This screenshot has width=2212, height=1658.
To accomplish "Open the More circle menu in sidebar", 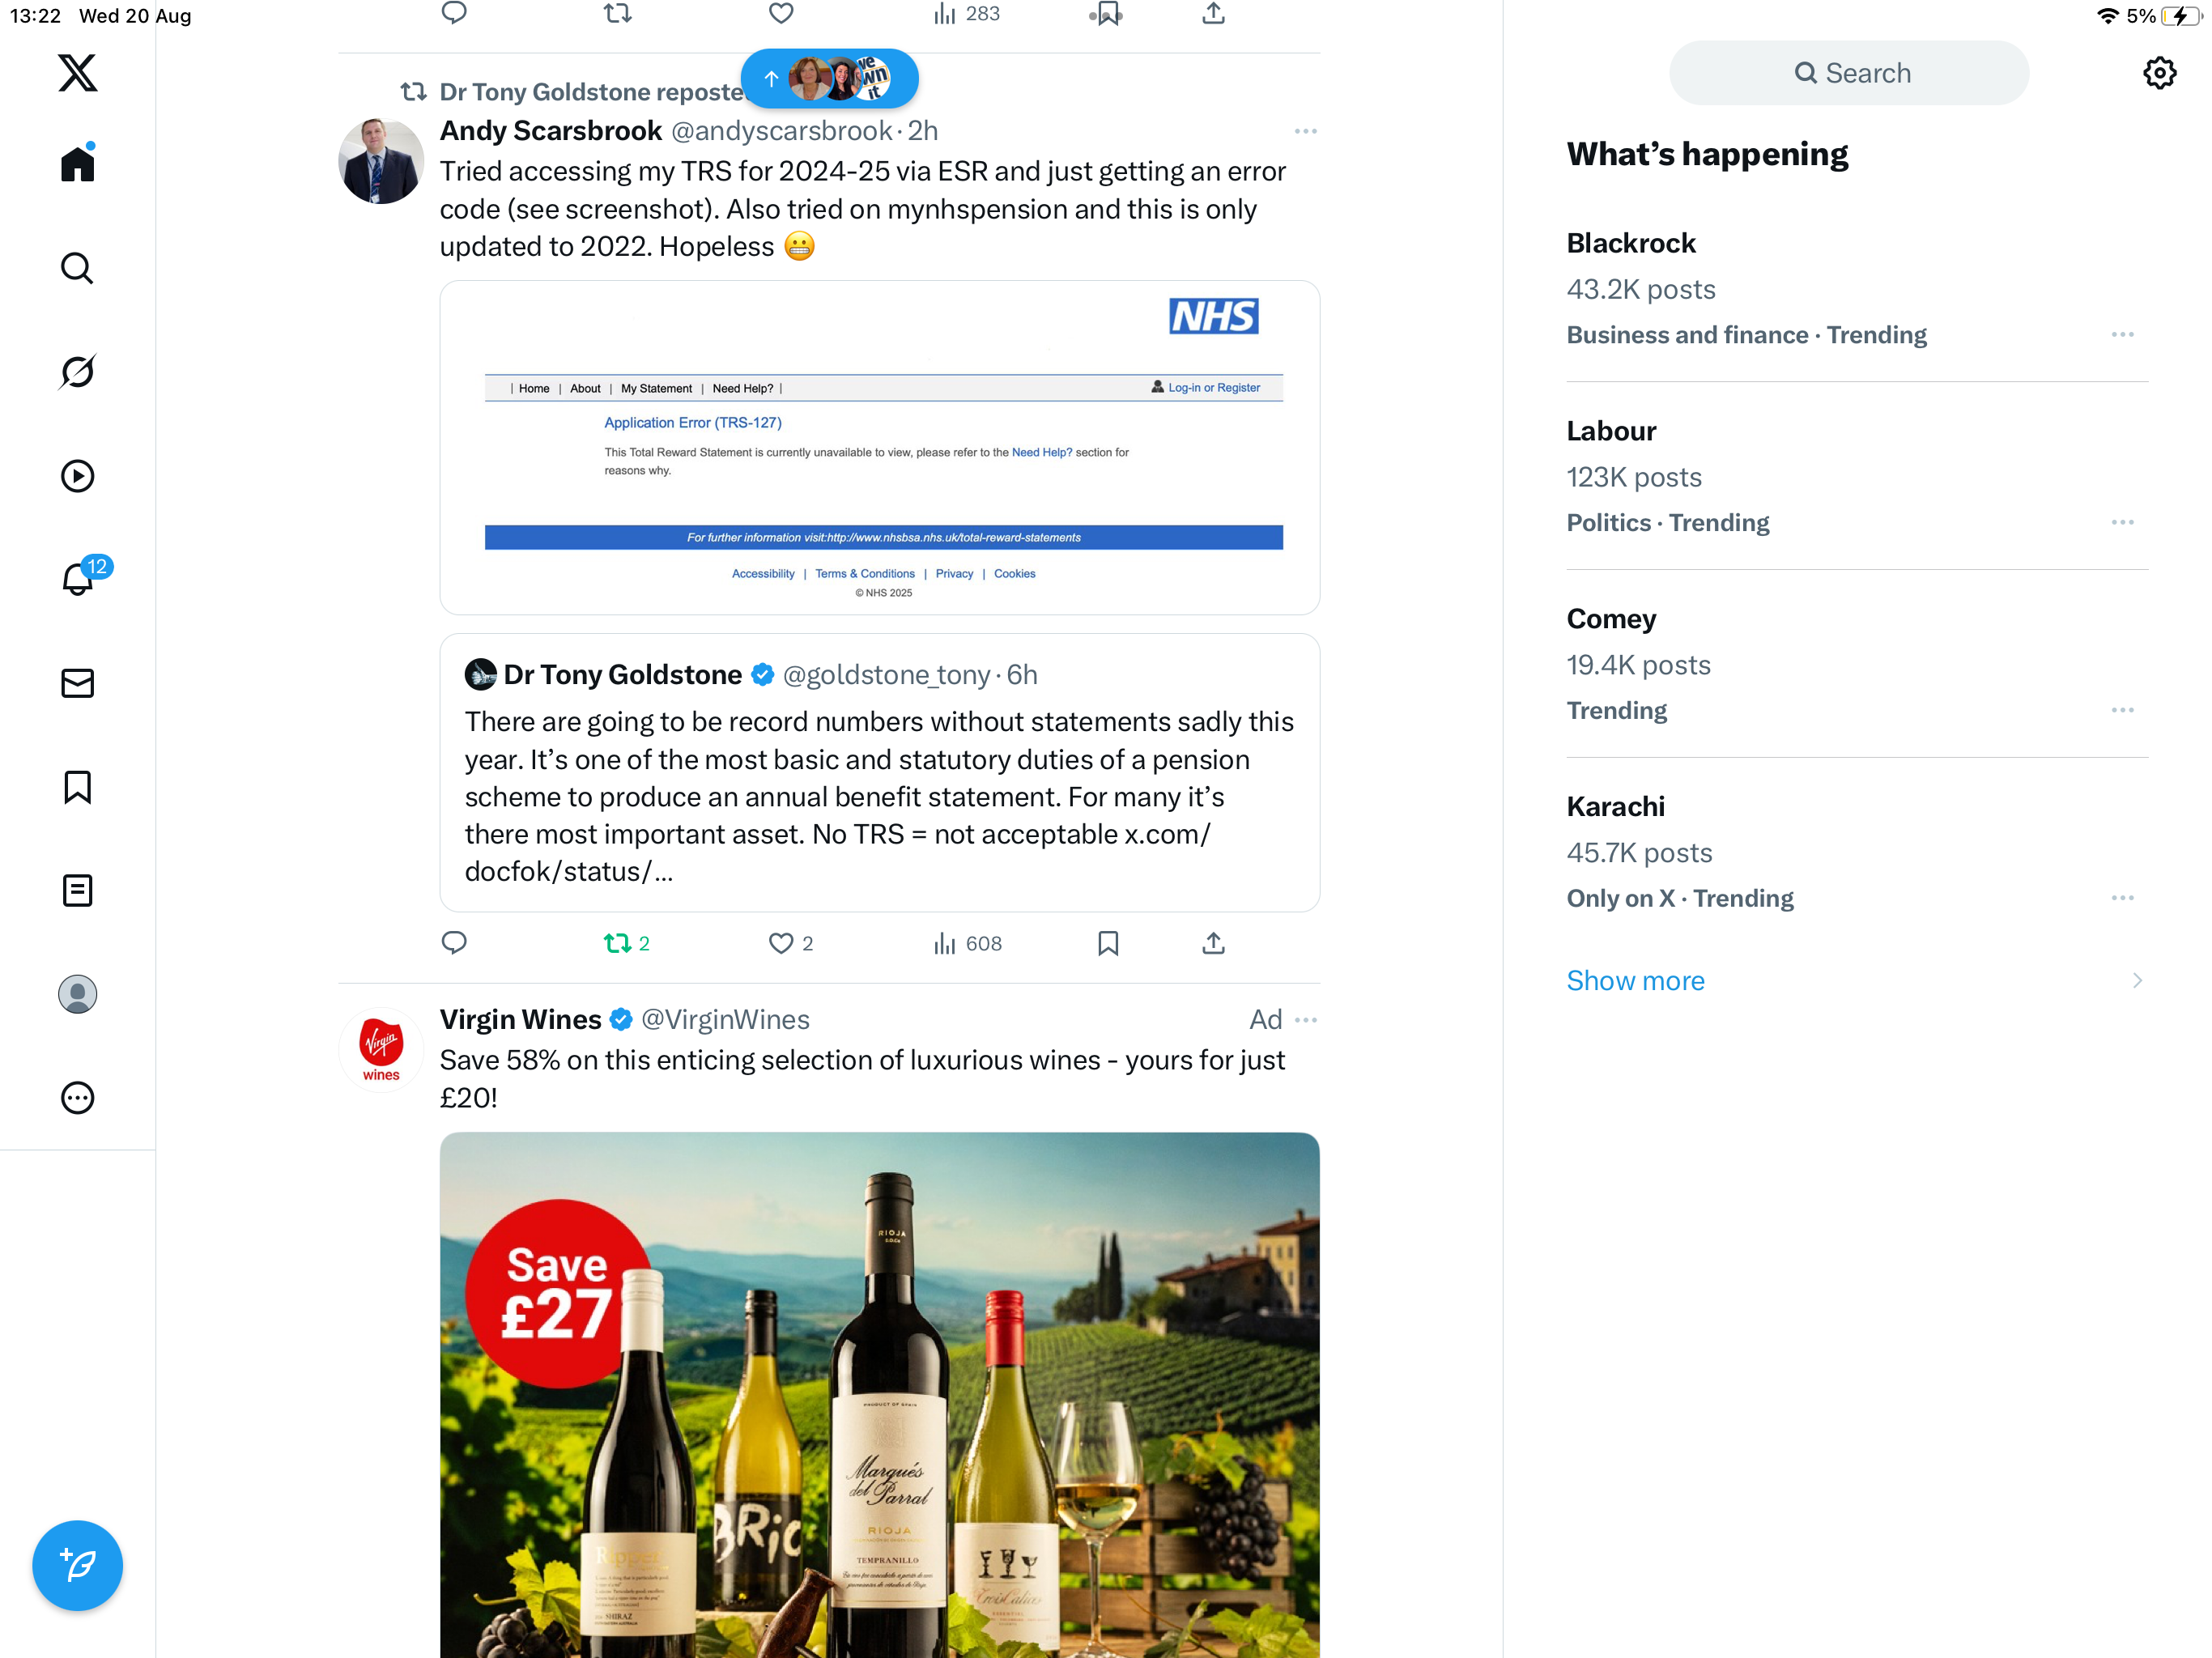I will pyautogui.click(x=77, y=1098).
